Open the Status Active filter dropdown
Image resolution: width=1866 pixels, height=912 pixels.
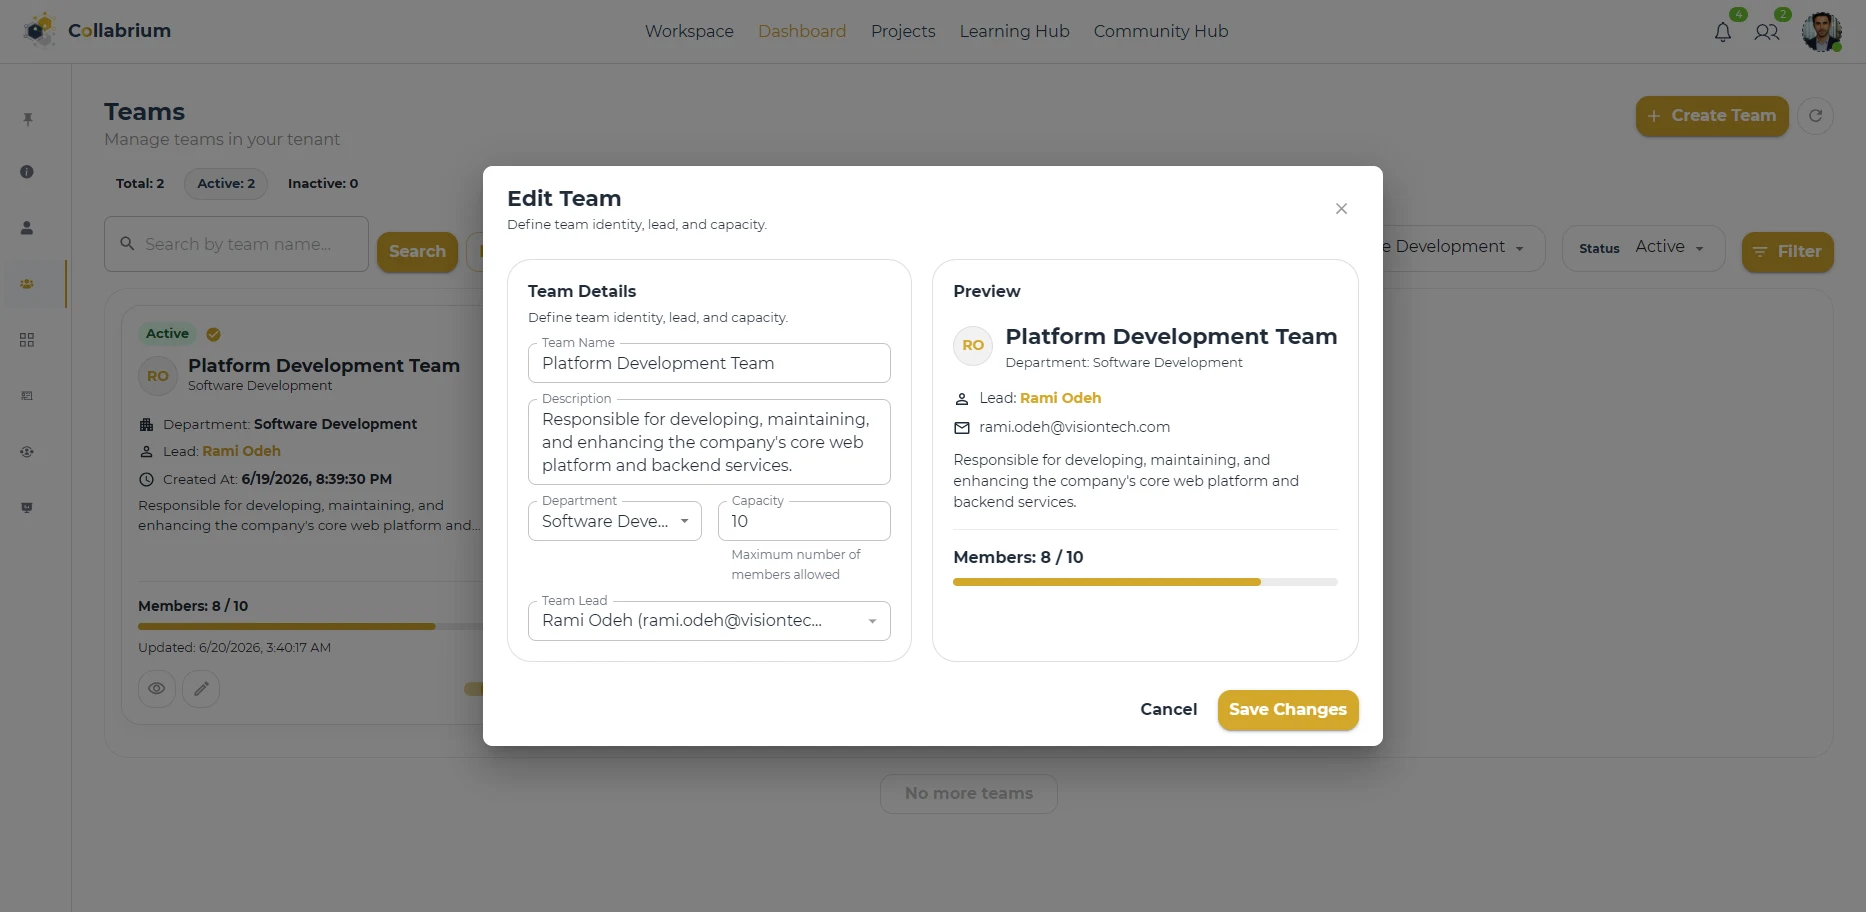1643,248
